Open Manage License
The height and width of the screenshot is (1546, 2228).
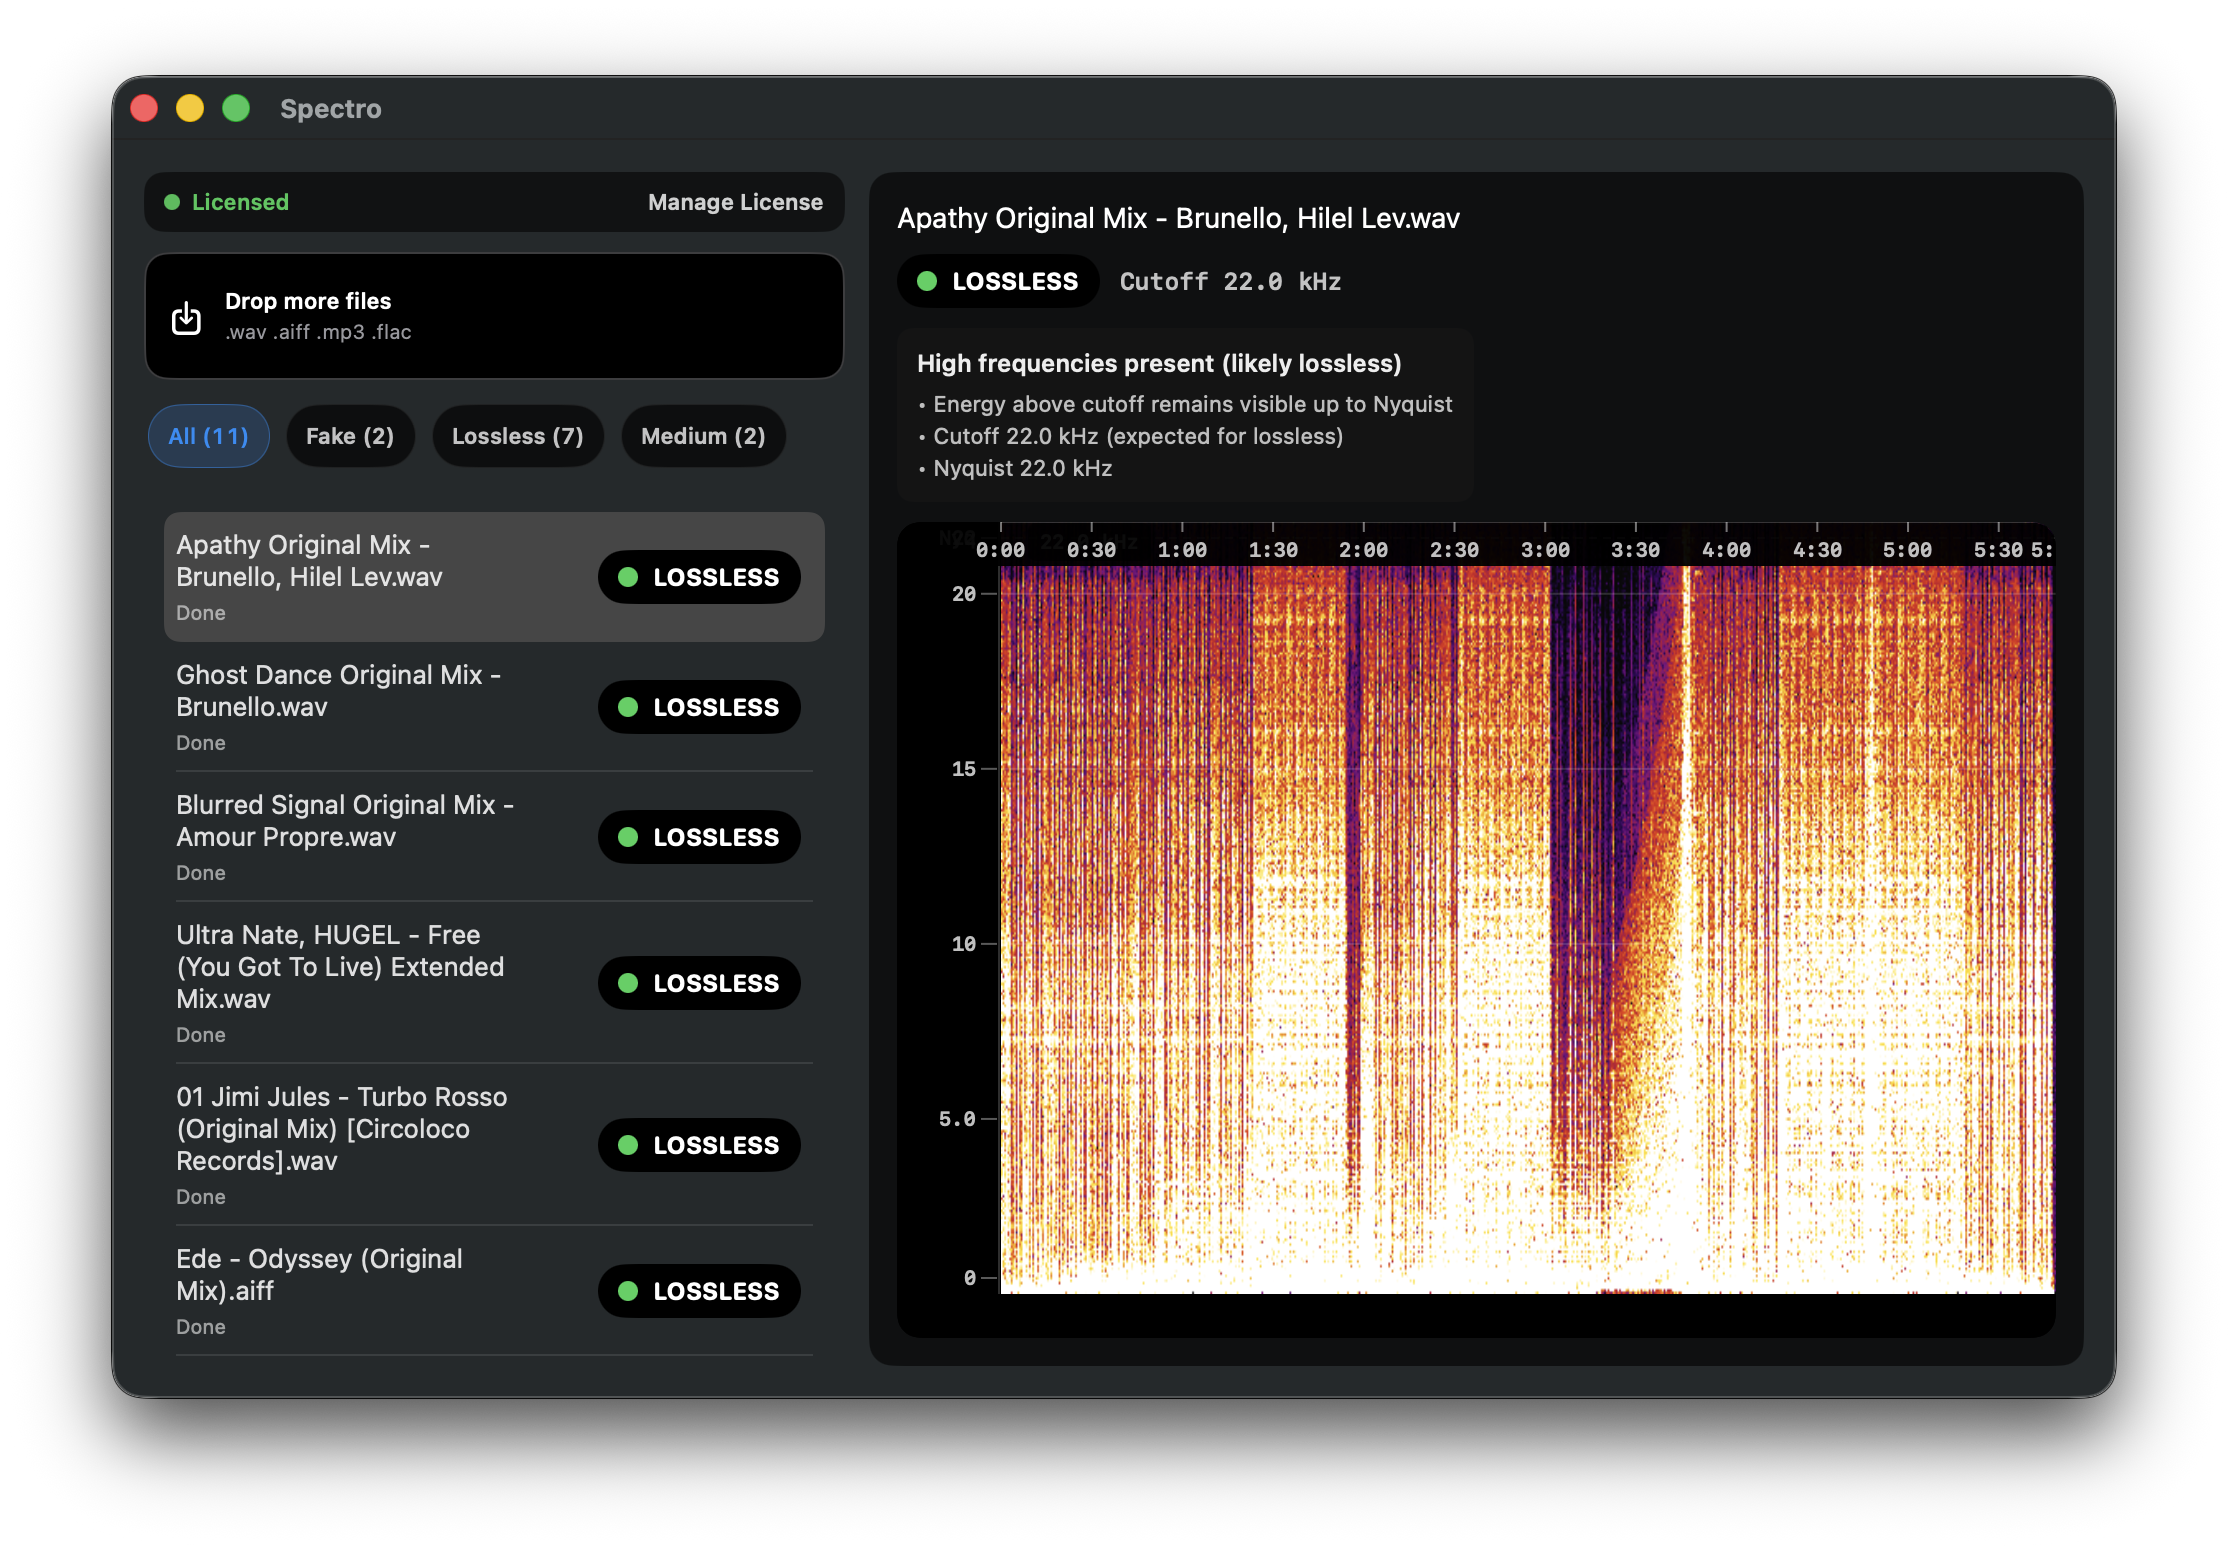point(735,202)
